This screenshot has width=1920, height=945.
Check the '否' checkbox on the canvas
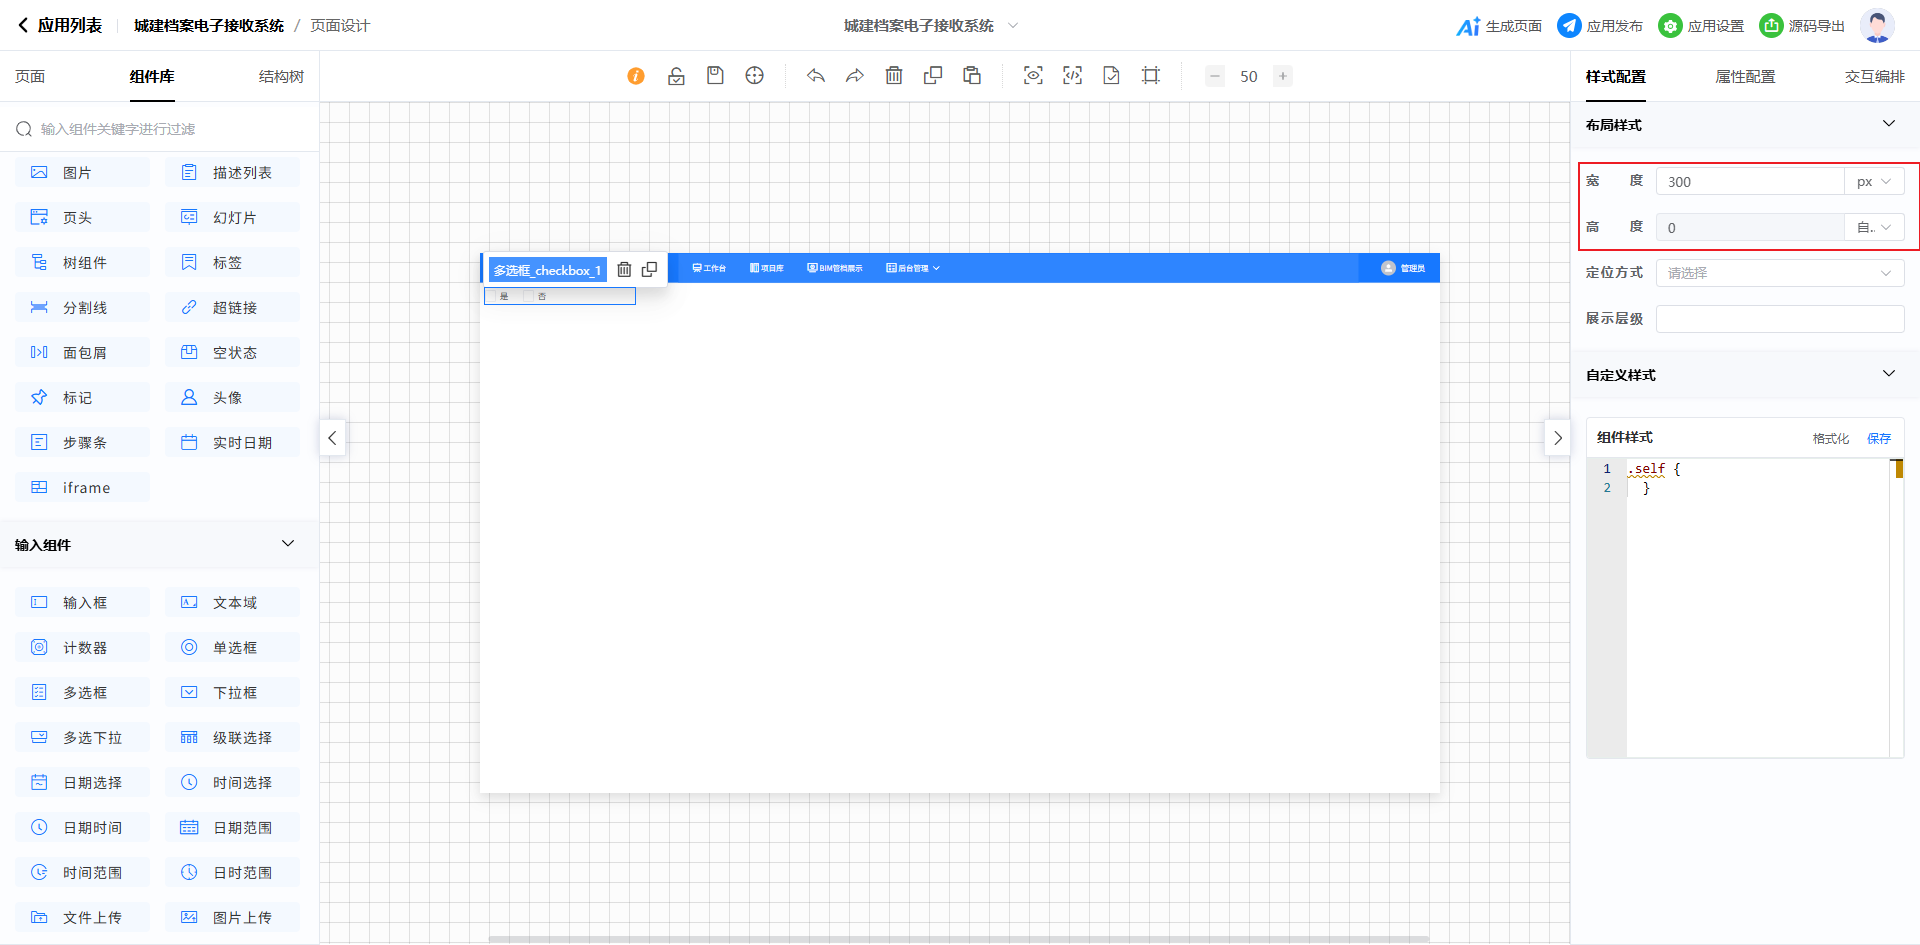pos(530,297)
